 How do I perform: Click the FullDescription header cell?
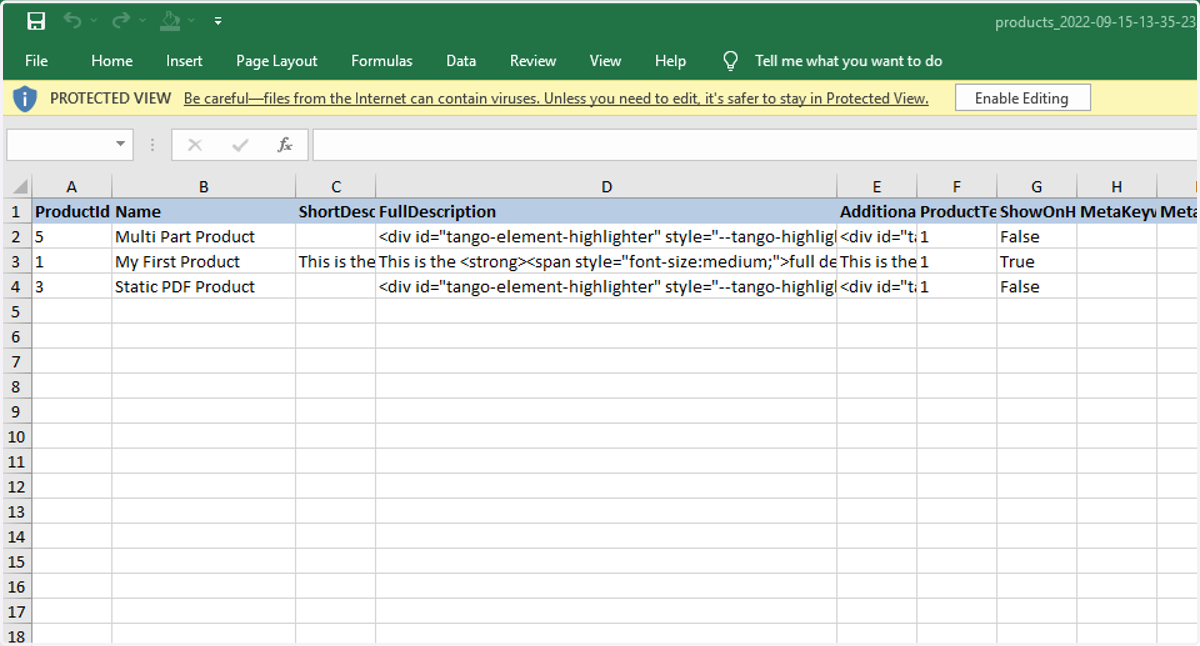click(x=607, y=212)
